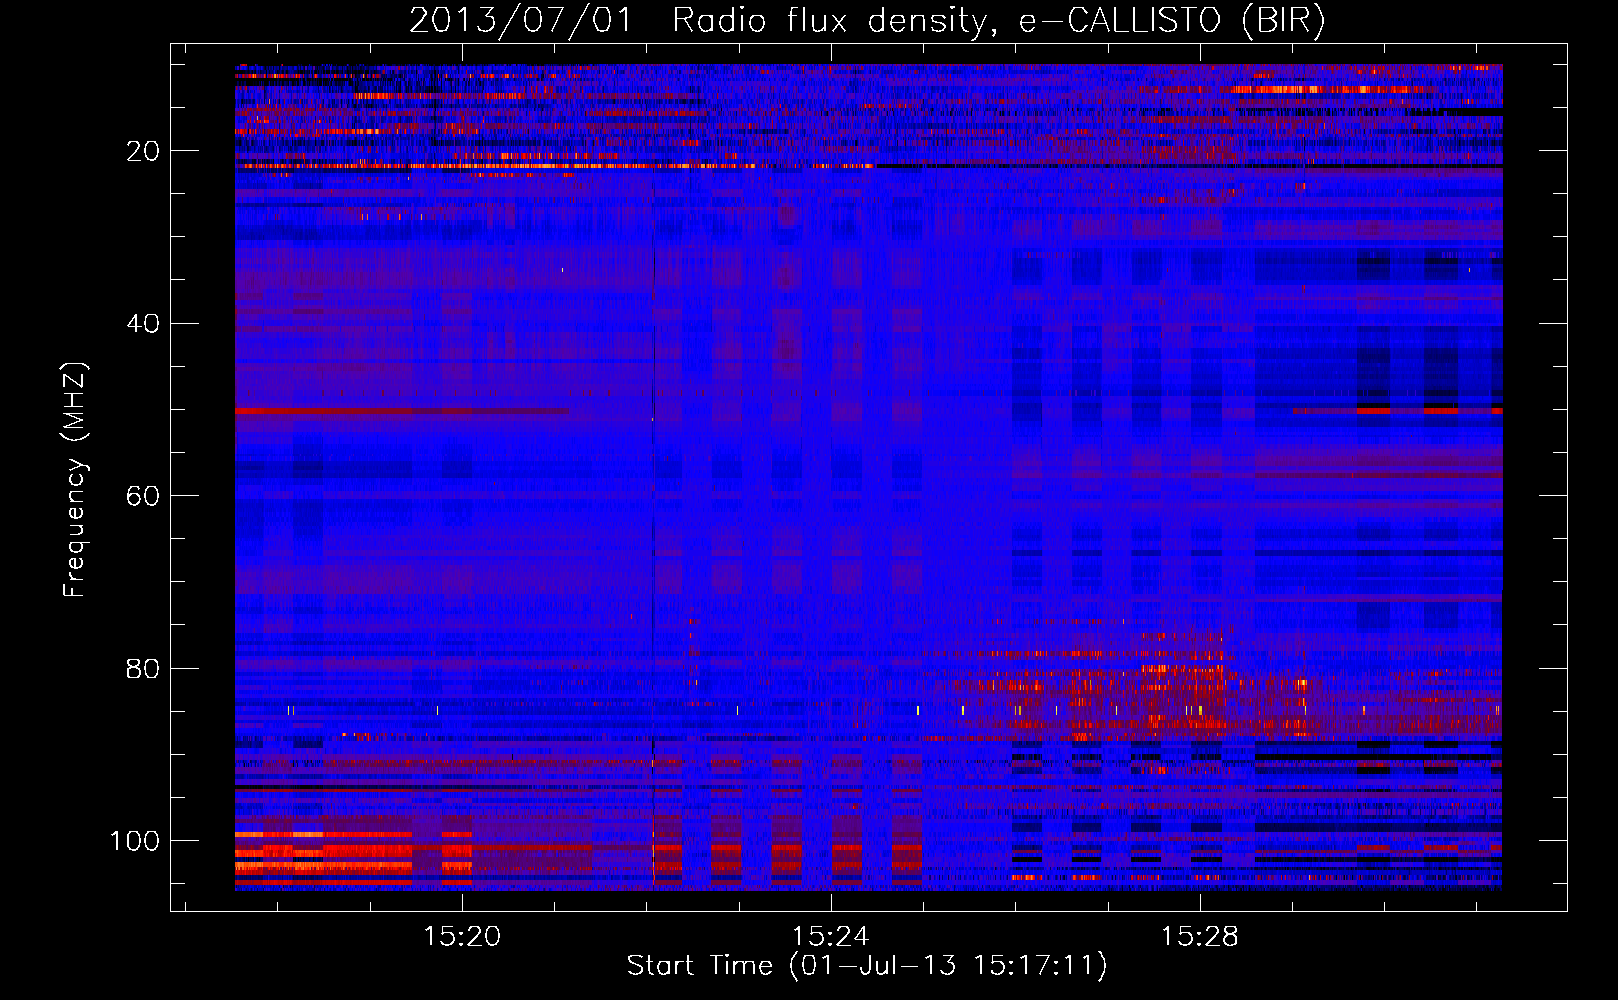
Task: Click the 'Start Time (01-Jul-13 15:17:11)' x-axis label
Action: [867, 966]
